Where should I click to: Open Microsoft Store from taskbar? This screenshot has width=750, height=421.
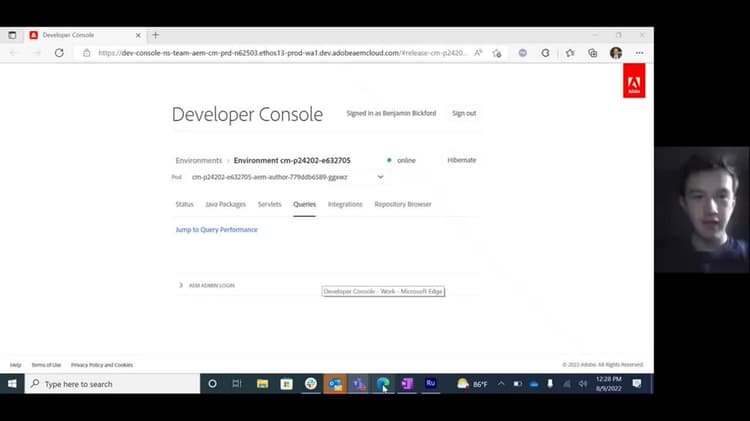(287, 384)
